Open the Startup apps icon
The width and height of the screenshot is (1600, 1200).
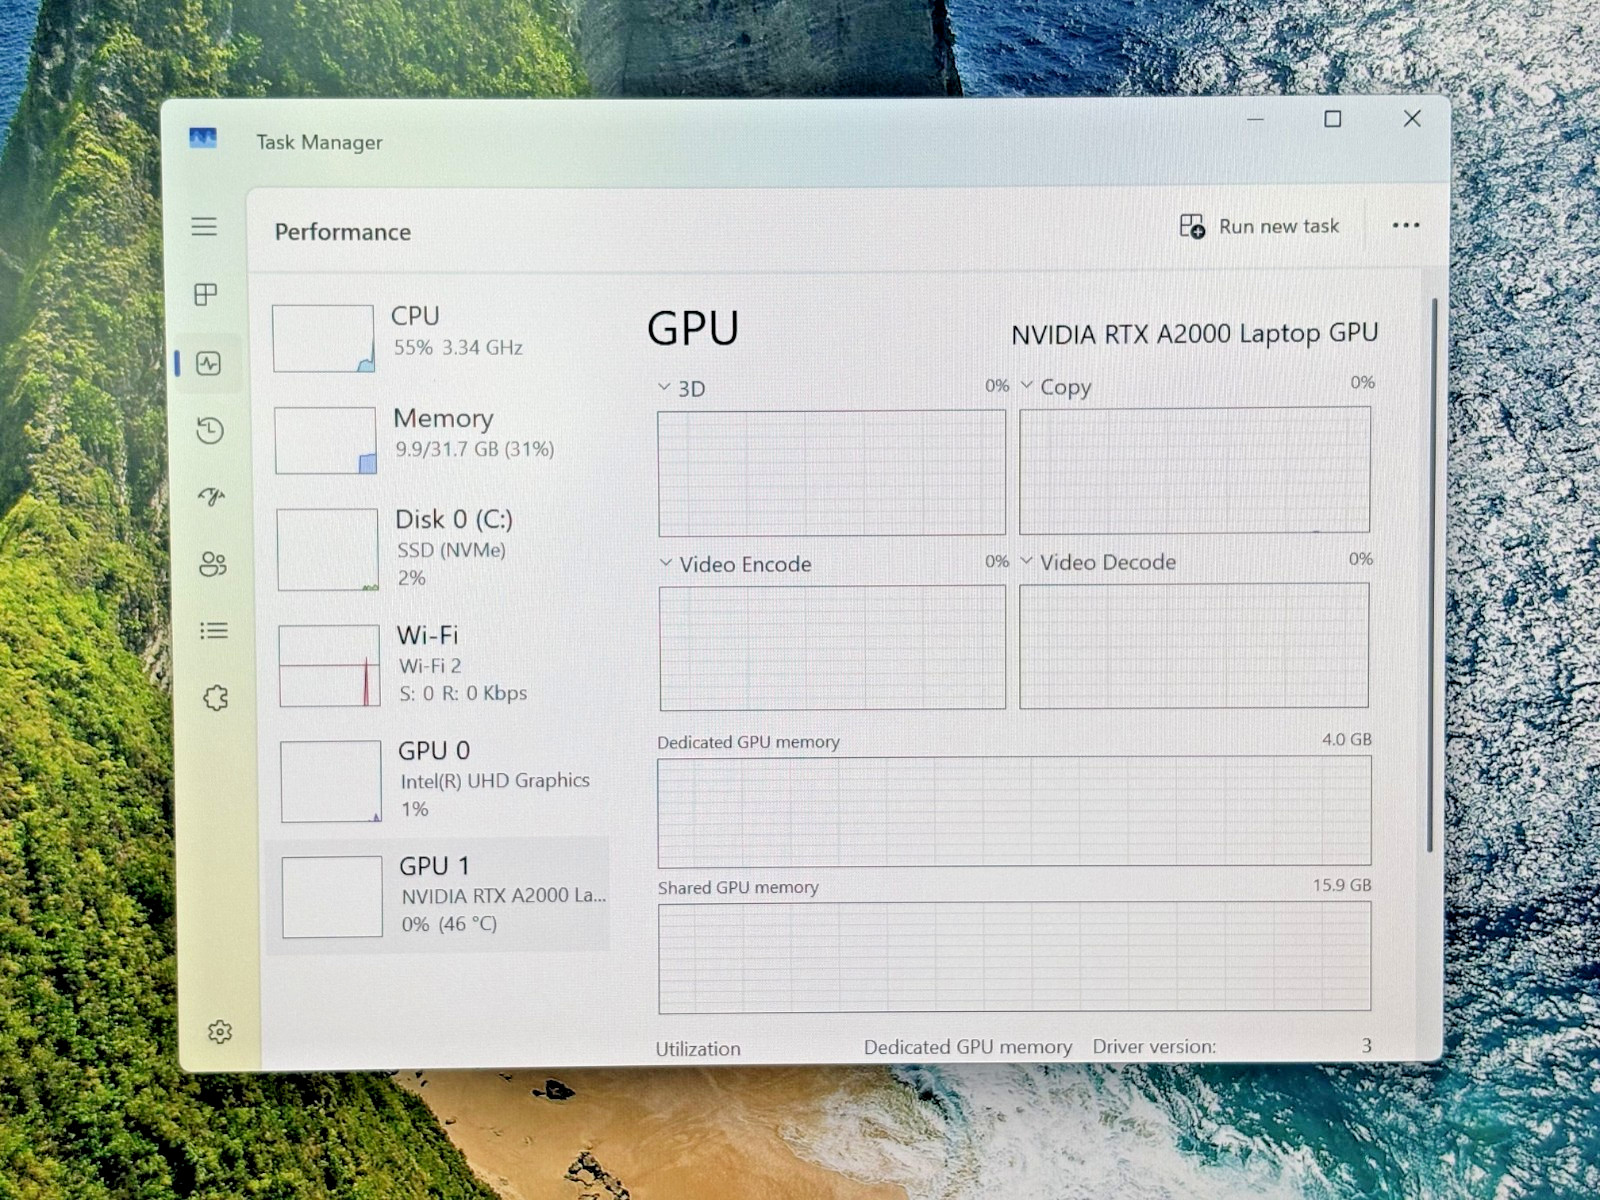[x=211, y=496]
